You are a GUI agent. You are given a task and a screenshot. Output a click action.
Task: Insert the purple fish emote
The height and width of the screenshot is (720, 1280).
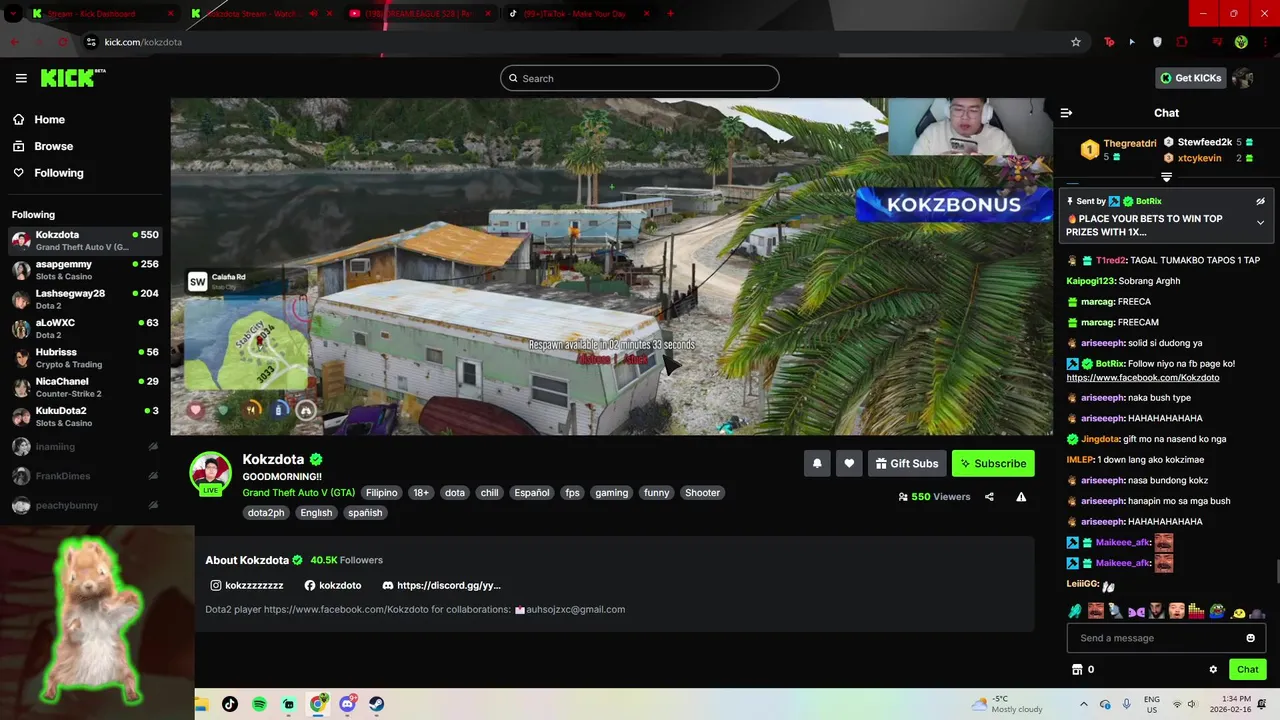click(x=1136, y=611)
